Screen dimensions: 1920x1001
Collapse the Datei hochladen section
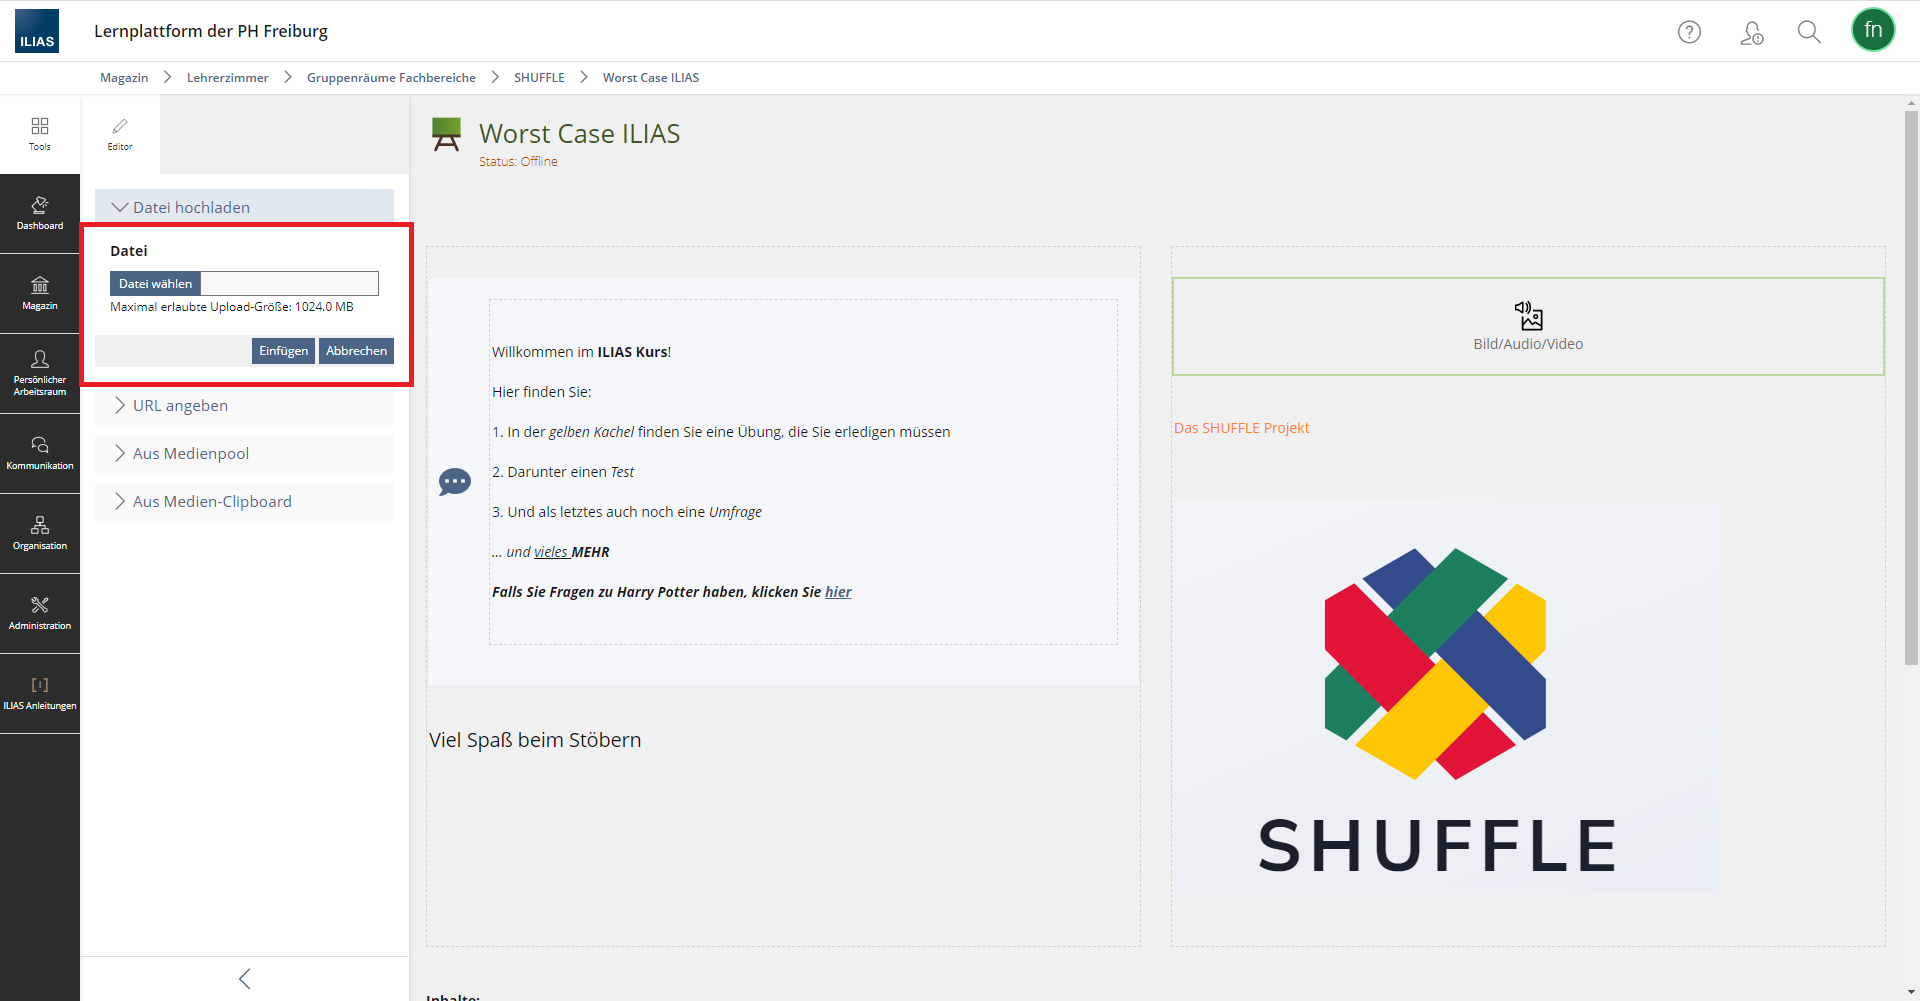[191, 207]
